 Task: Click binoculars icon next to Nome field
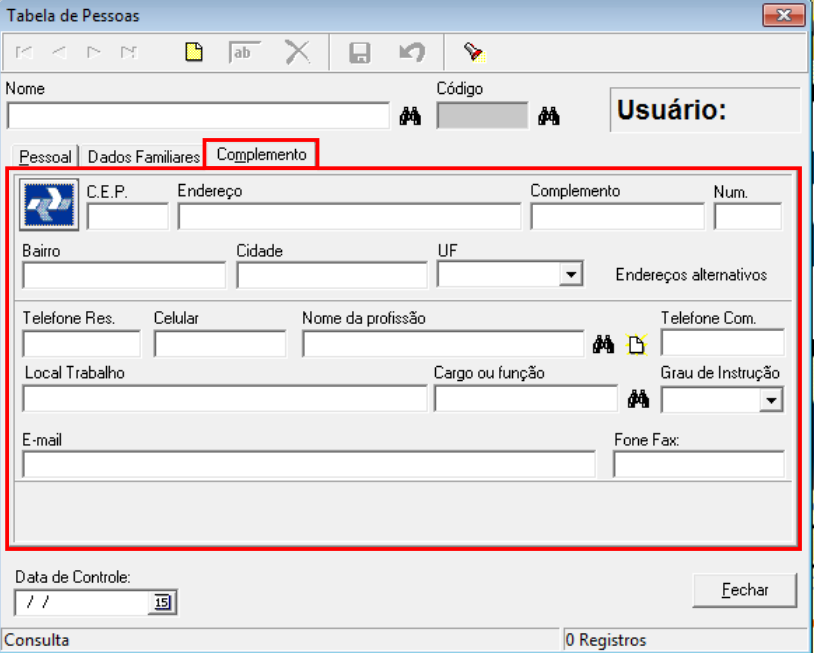(x=410, y=116)
